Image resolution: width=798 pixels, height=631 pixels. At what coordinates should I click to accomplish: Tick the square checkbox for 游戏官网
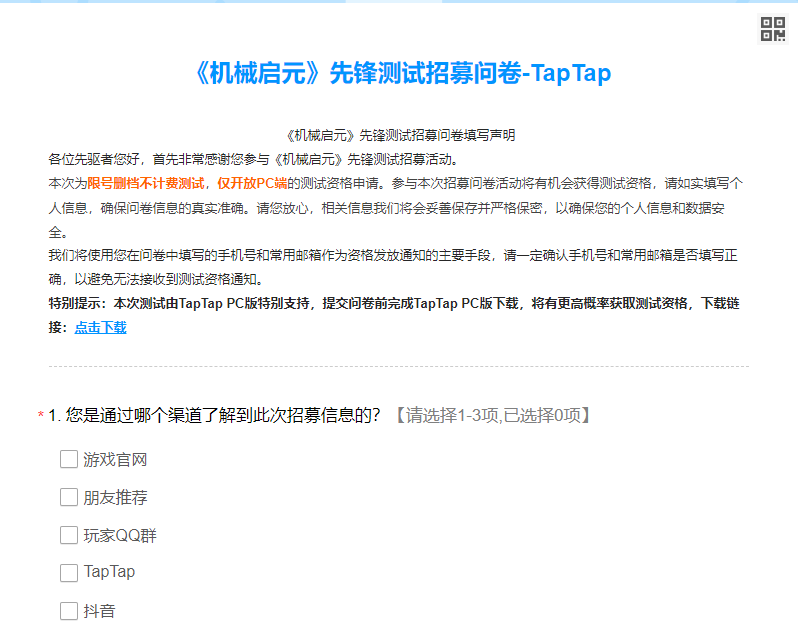(69, 459)
